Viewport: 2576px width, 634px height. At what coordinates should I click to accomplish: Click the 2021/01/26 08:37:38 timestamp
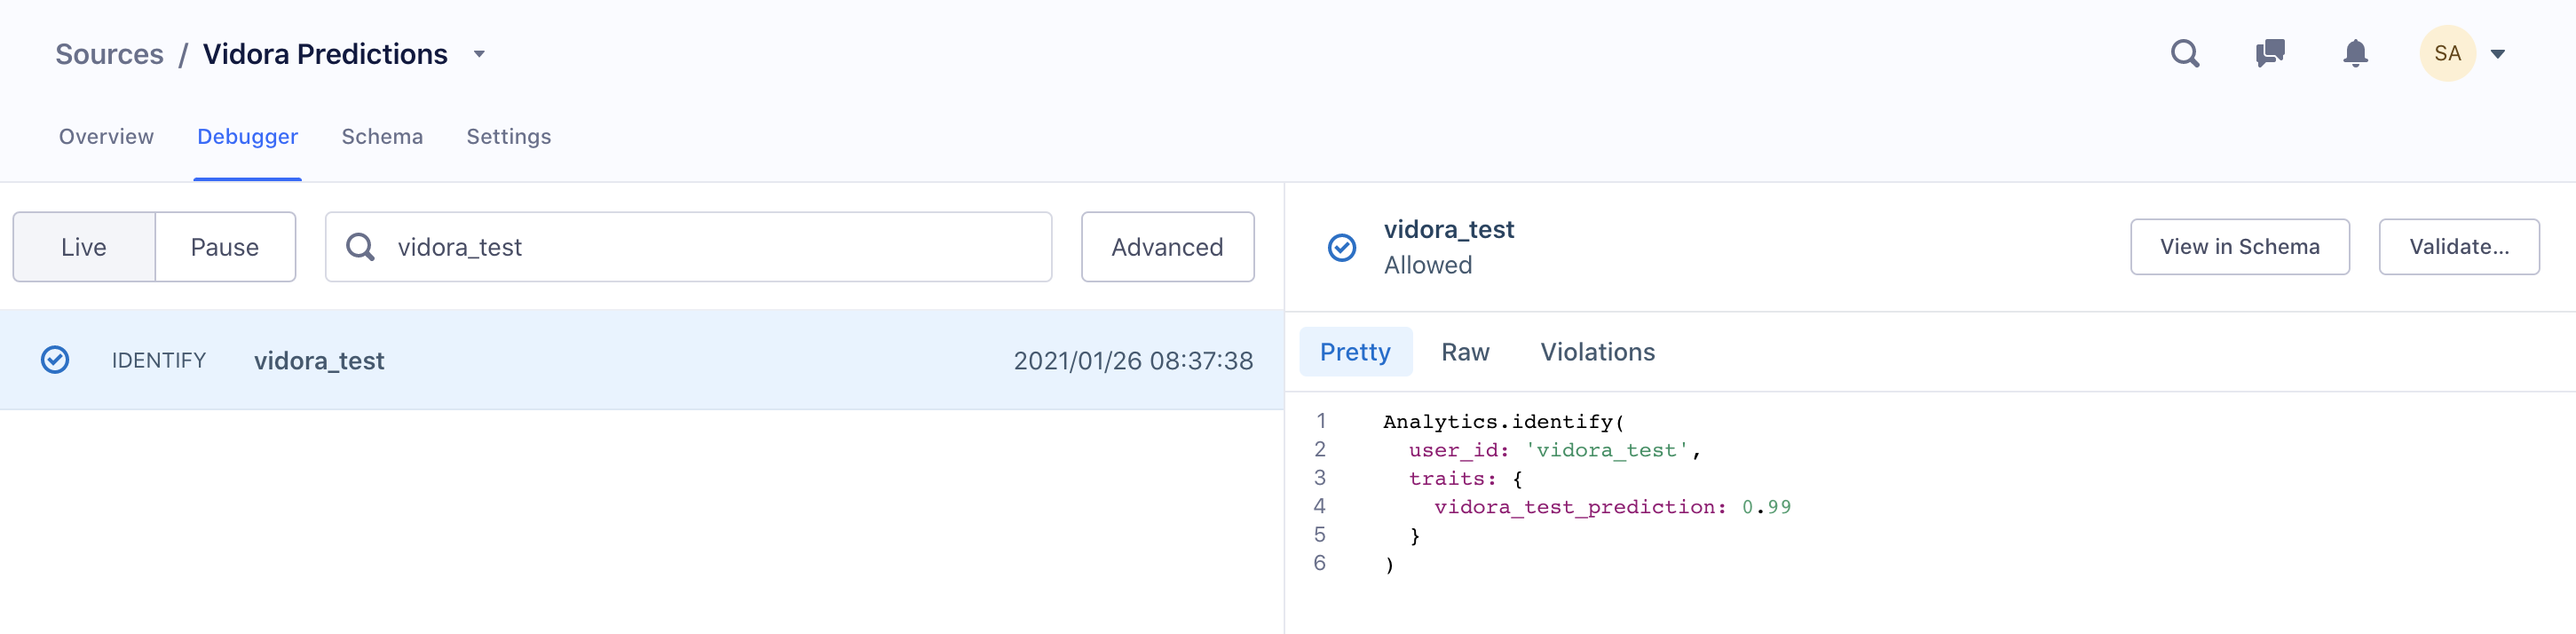[x=1133, y=361]
